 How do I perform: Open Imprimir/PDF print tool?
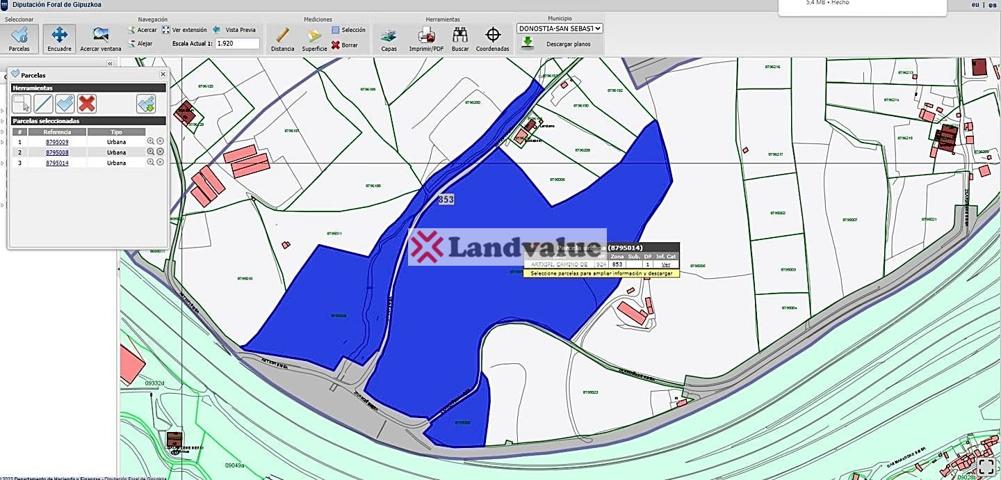(426, 40)
